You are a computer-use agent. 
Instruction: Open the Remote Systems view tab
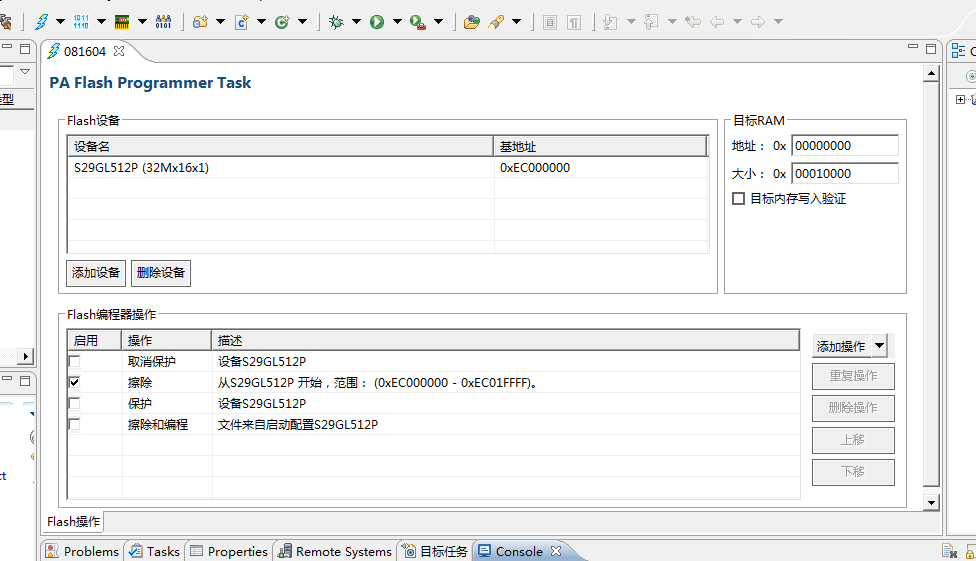point(336,551)
